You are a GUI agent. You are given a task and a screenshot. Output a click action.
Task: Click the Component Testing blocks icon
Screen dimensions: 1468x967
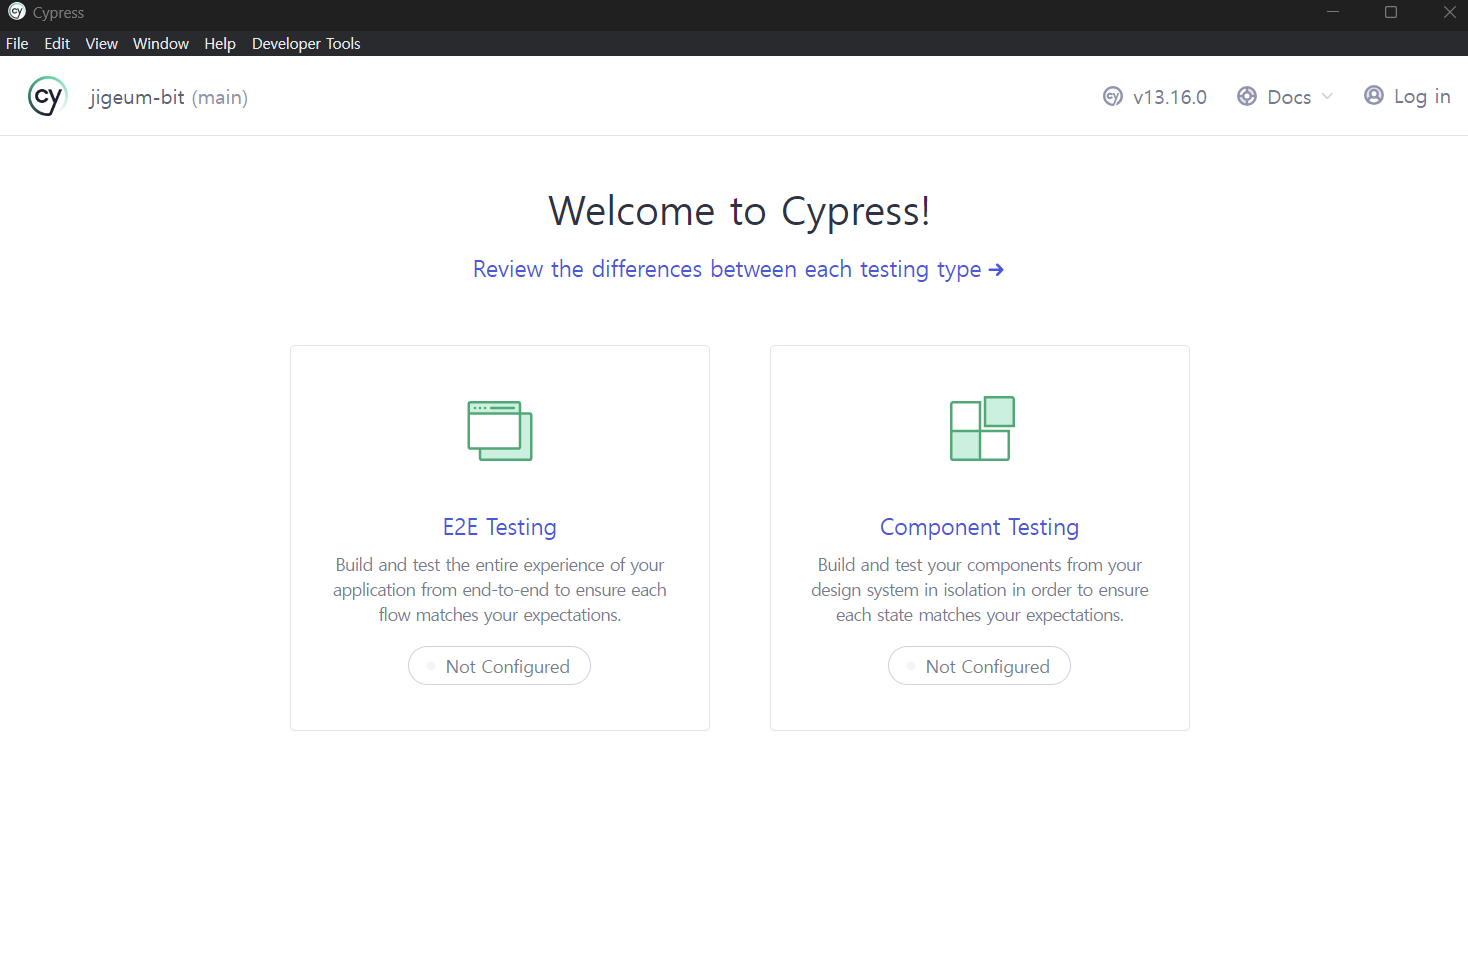pos(982,428)
